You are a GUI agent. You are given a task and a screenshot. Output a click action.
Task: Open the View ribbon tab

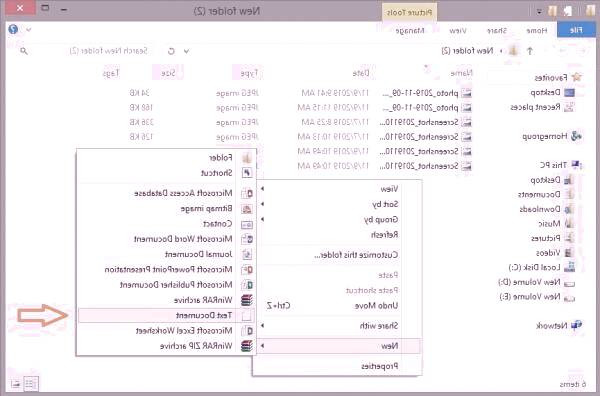pos(458,30)
